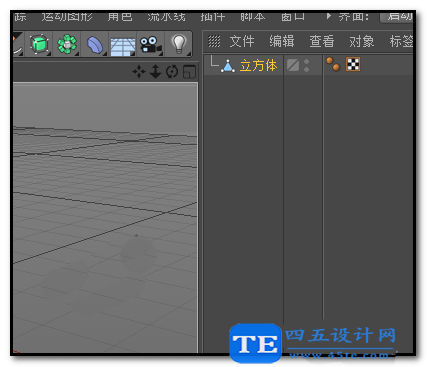This screenshot has height=367, width=427.
Task: Click the Phong tag on 立方体
Action: pyautogui.click(x=333, y=64)
